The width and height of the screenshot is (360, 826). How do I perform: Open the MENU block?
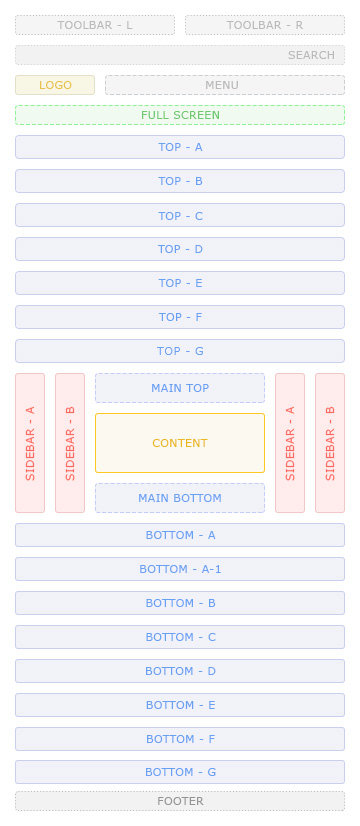225,85
